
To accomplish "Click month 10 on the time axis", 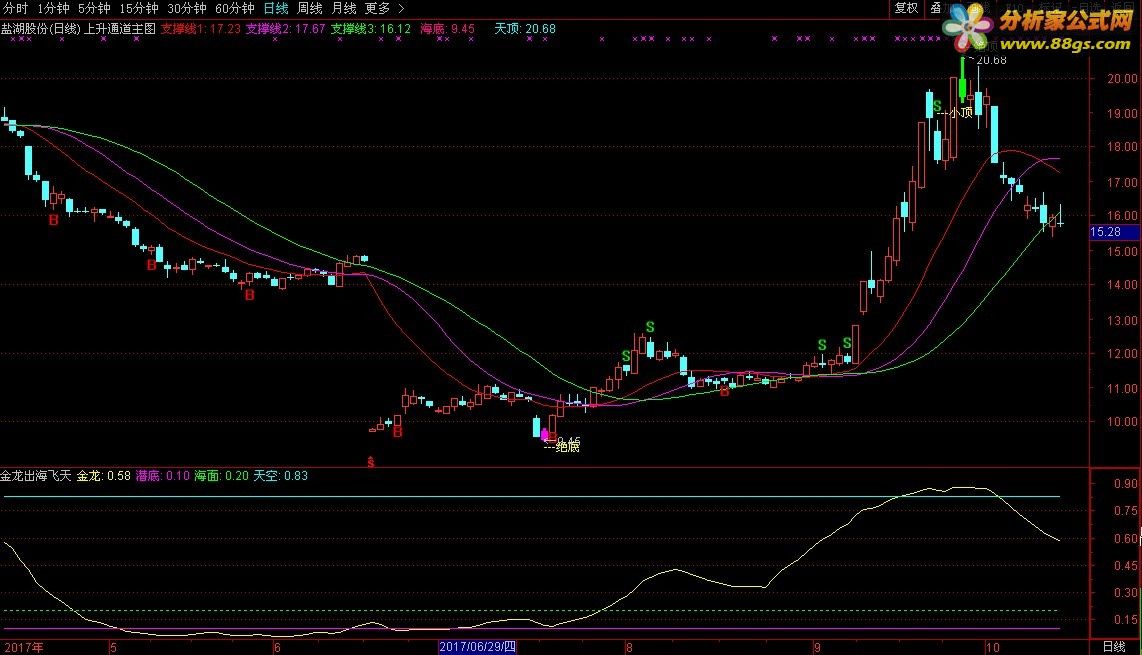I will coord(992,648).
